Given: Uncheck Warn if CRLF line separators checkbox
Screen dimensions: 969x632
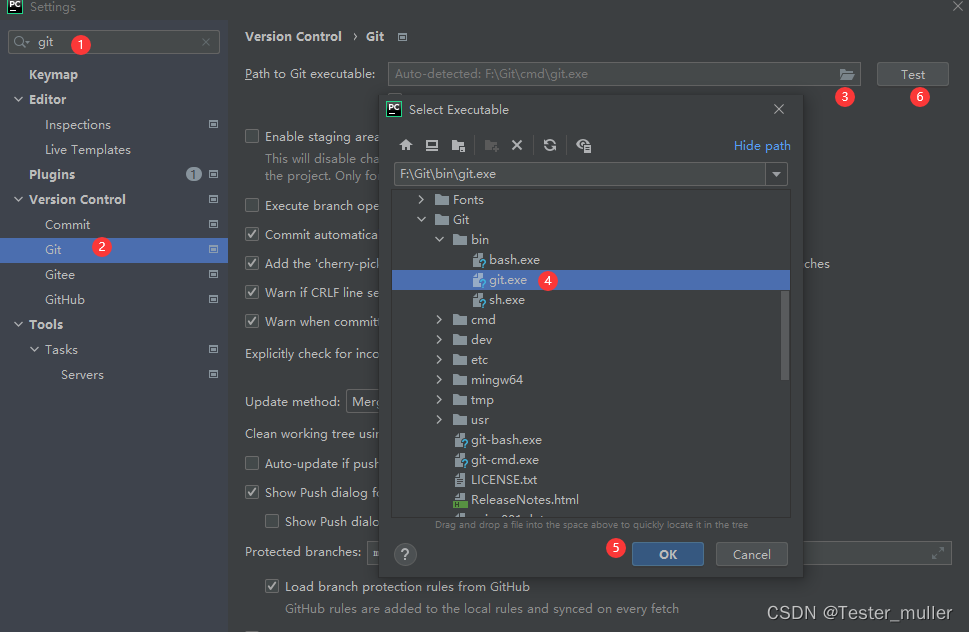Looking at the screenshot, I should [252, 292].
